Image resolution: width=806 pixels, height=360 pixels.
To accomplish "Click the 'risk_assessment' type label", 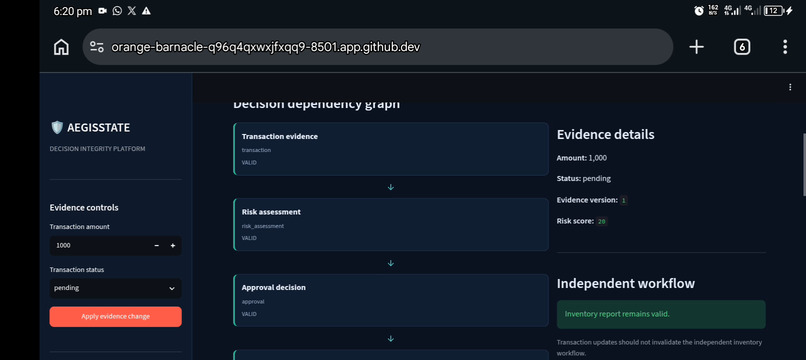I will coord(263,226).
